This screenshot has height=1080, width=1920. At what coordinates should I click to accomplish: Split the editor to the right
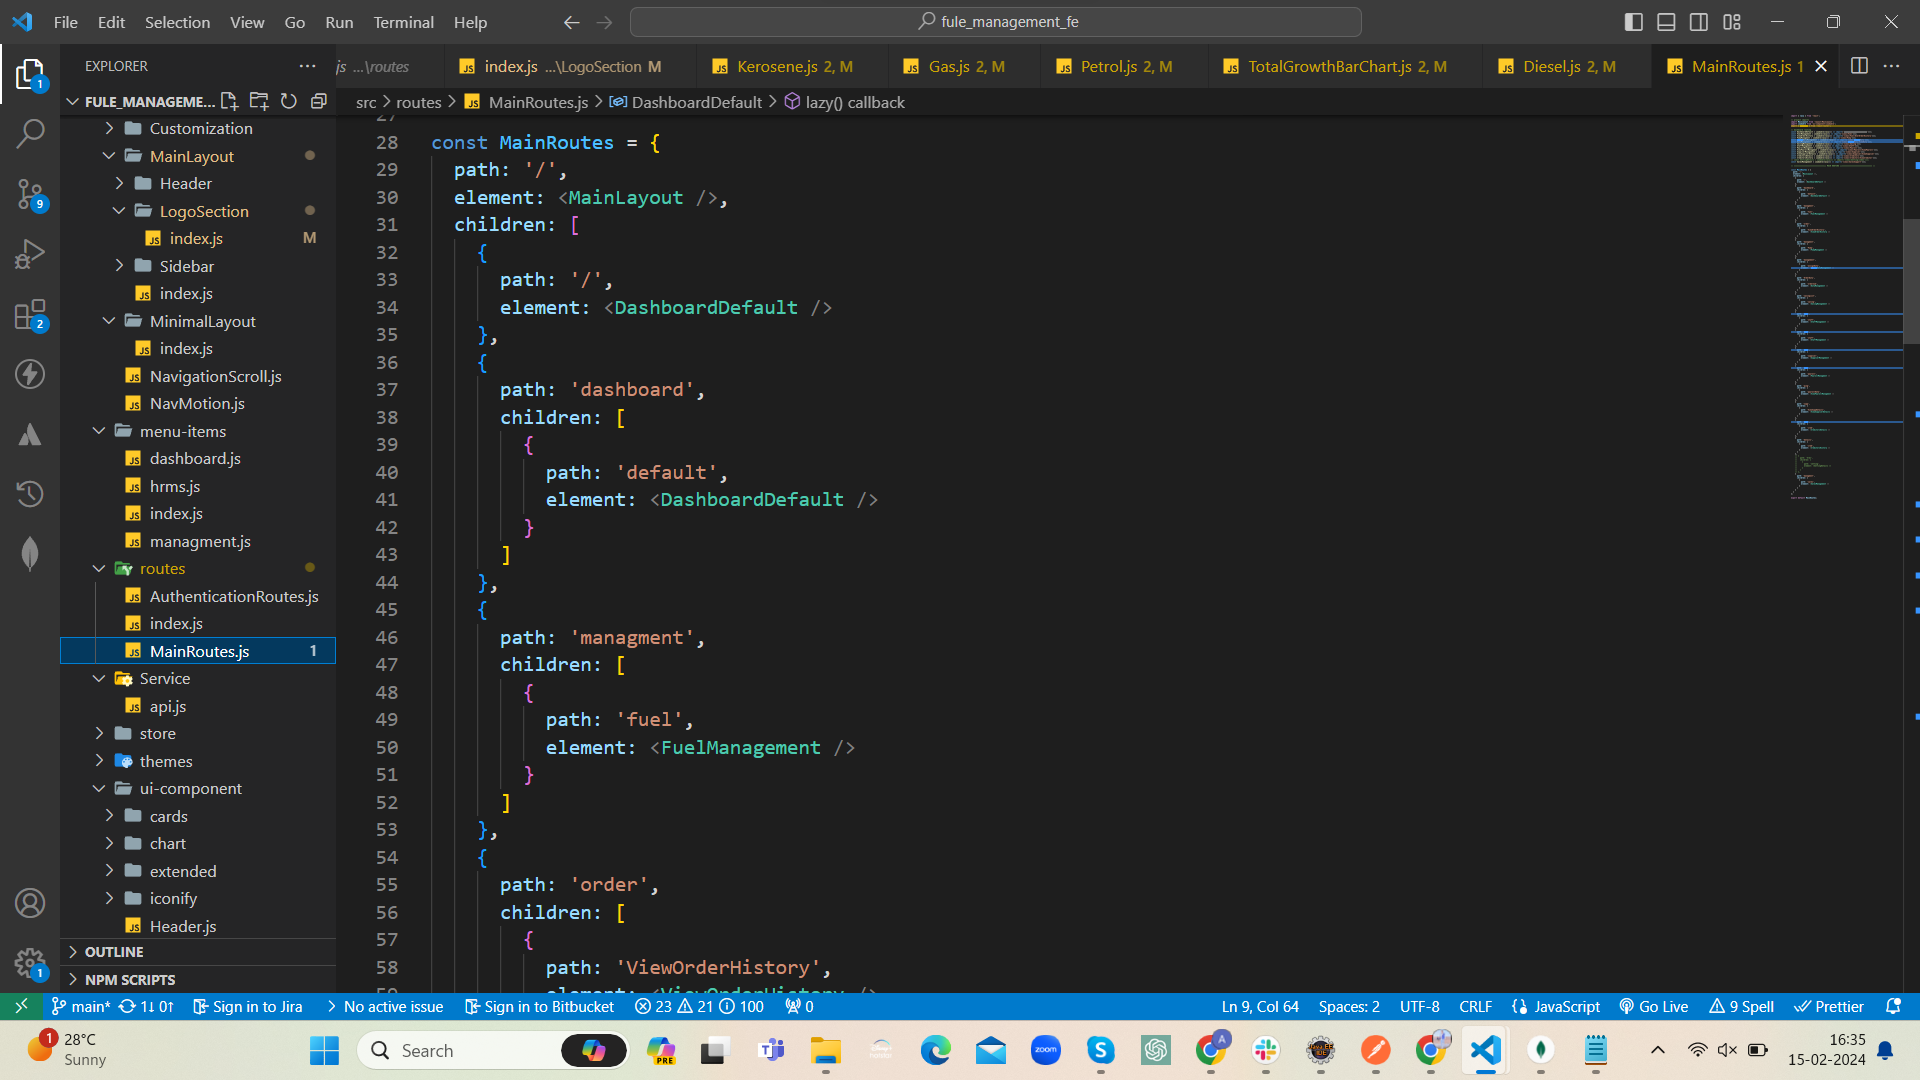(1859, 66)
